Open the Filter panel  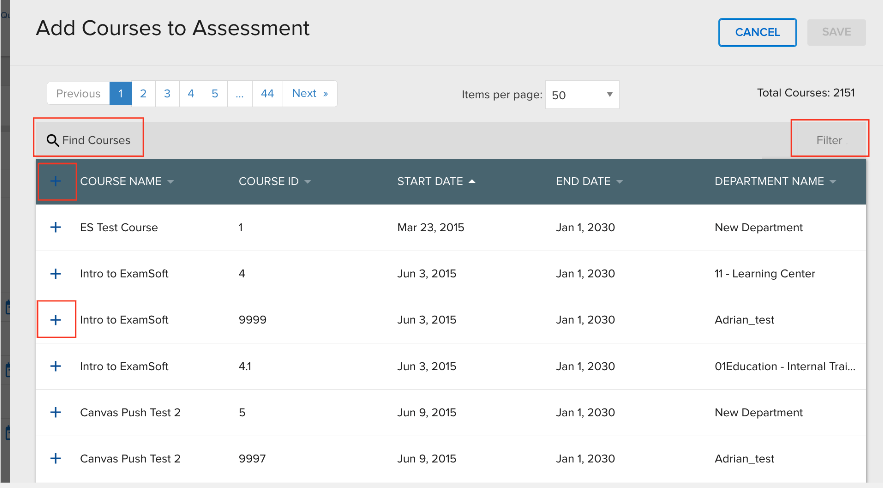[829, 140]
